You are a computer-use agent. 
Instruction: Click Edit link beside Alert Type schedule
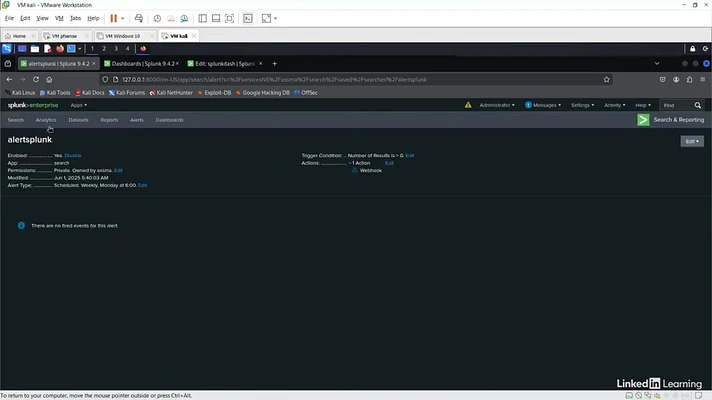click(x=142, y=185)
